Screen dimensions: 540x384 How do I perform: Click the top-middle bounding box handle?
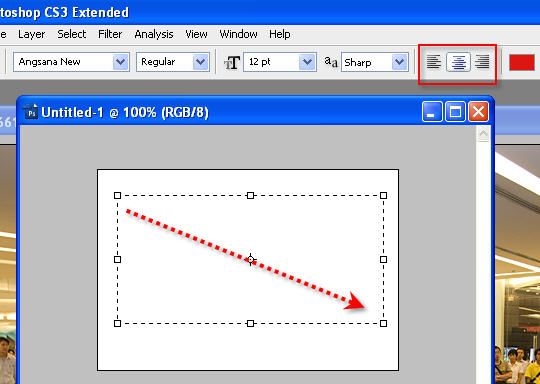click(250, 196)
